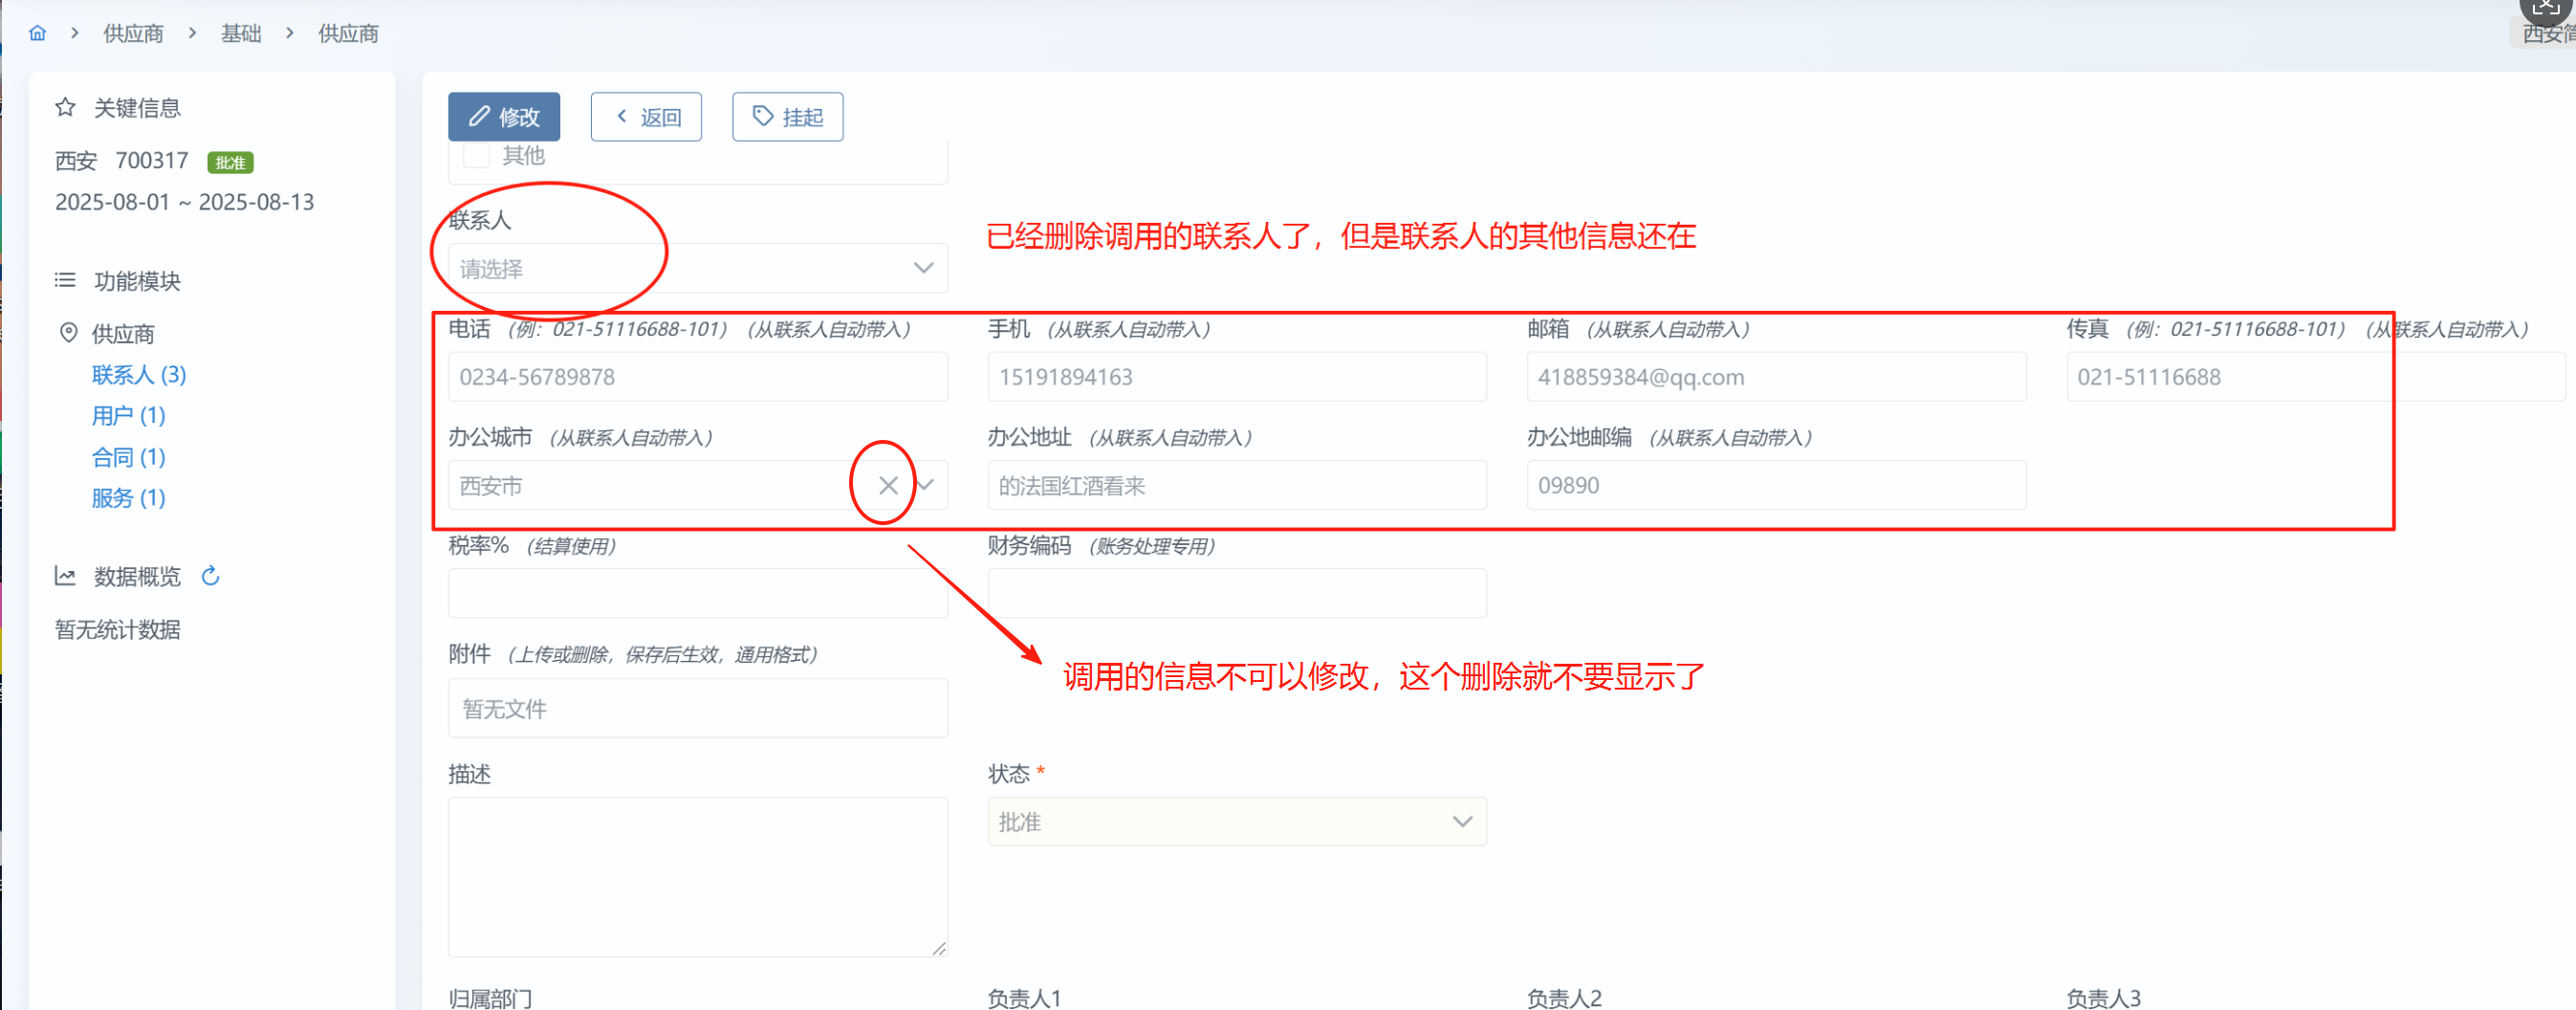
Task: Click the 税率% input field
Action: pos(697,594)
